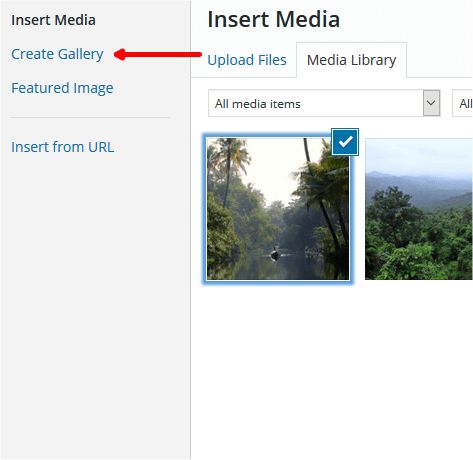
Task: Select the misty forest hills thumbnail
Action: click(419, 209)
